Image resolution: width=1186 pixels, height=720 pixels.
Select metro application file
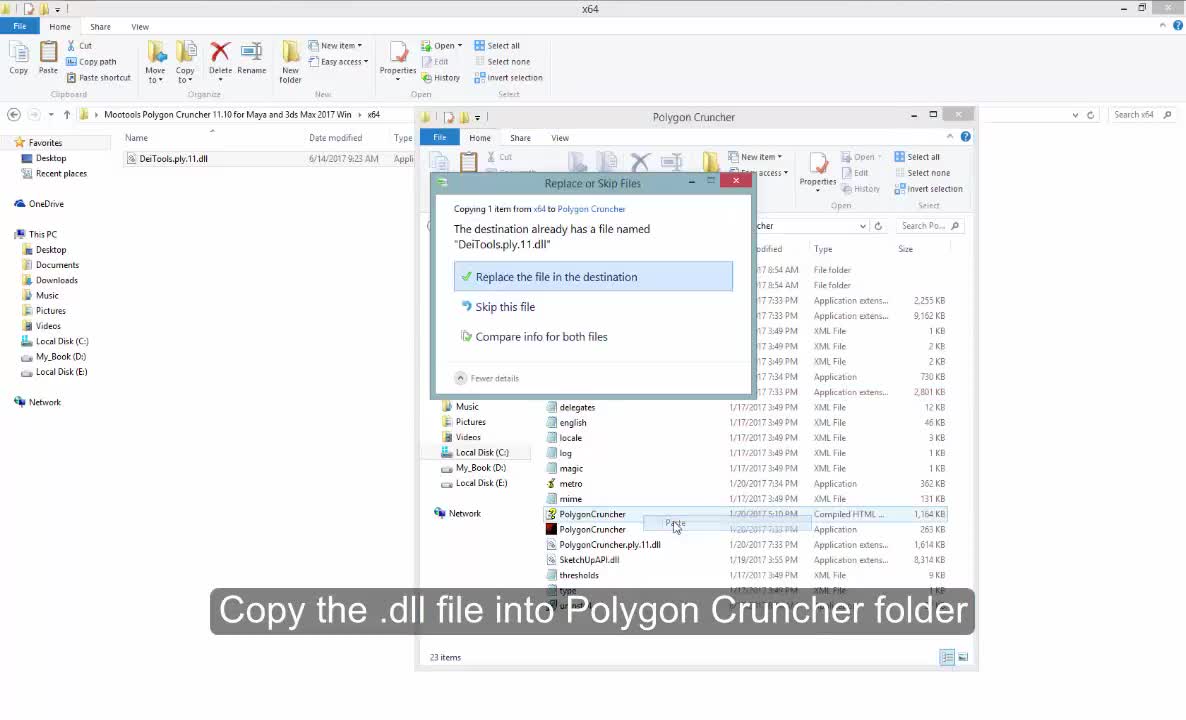(570, 484)
